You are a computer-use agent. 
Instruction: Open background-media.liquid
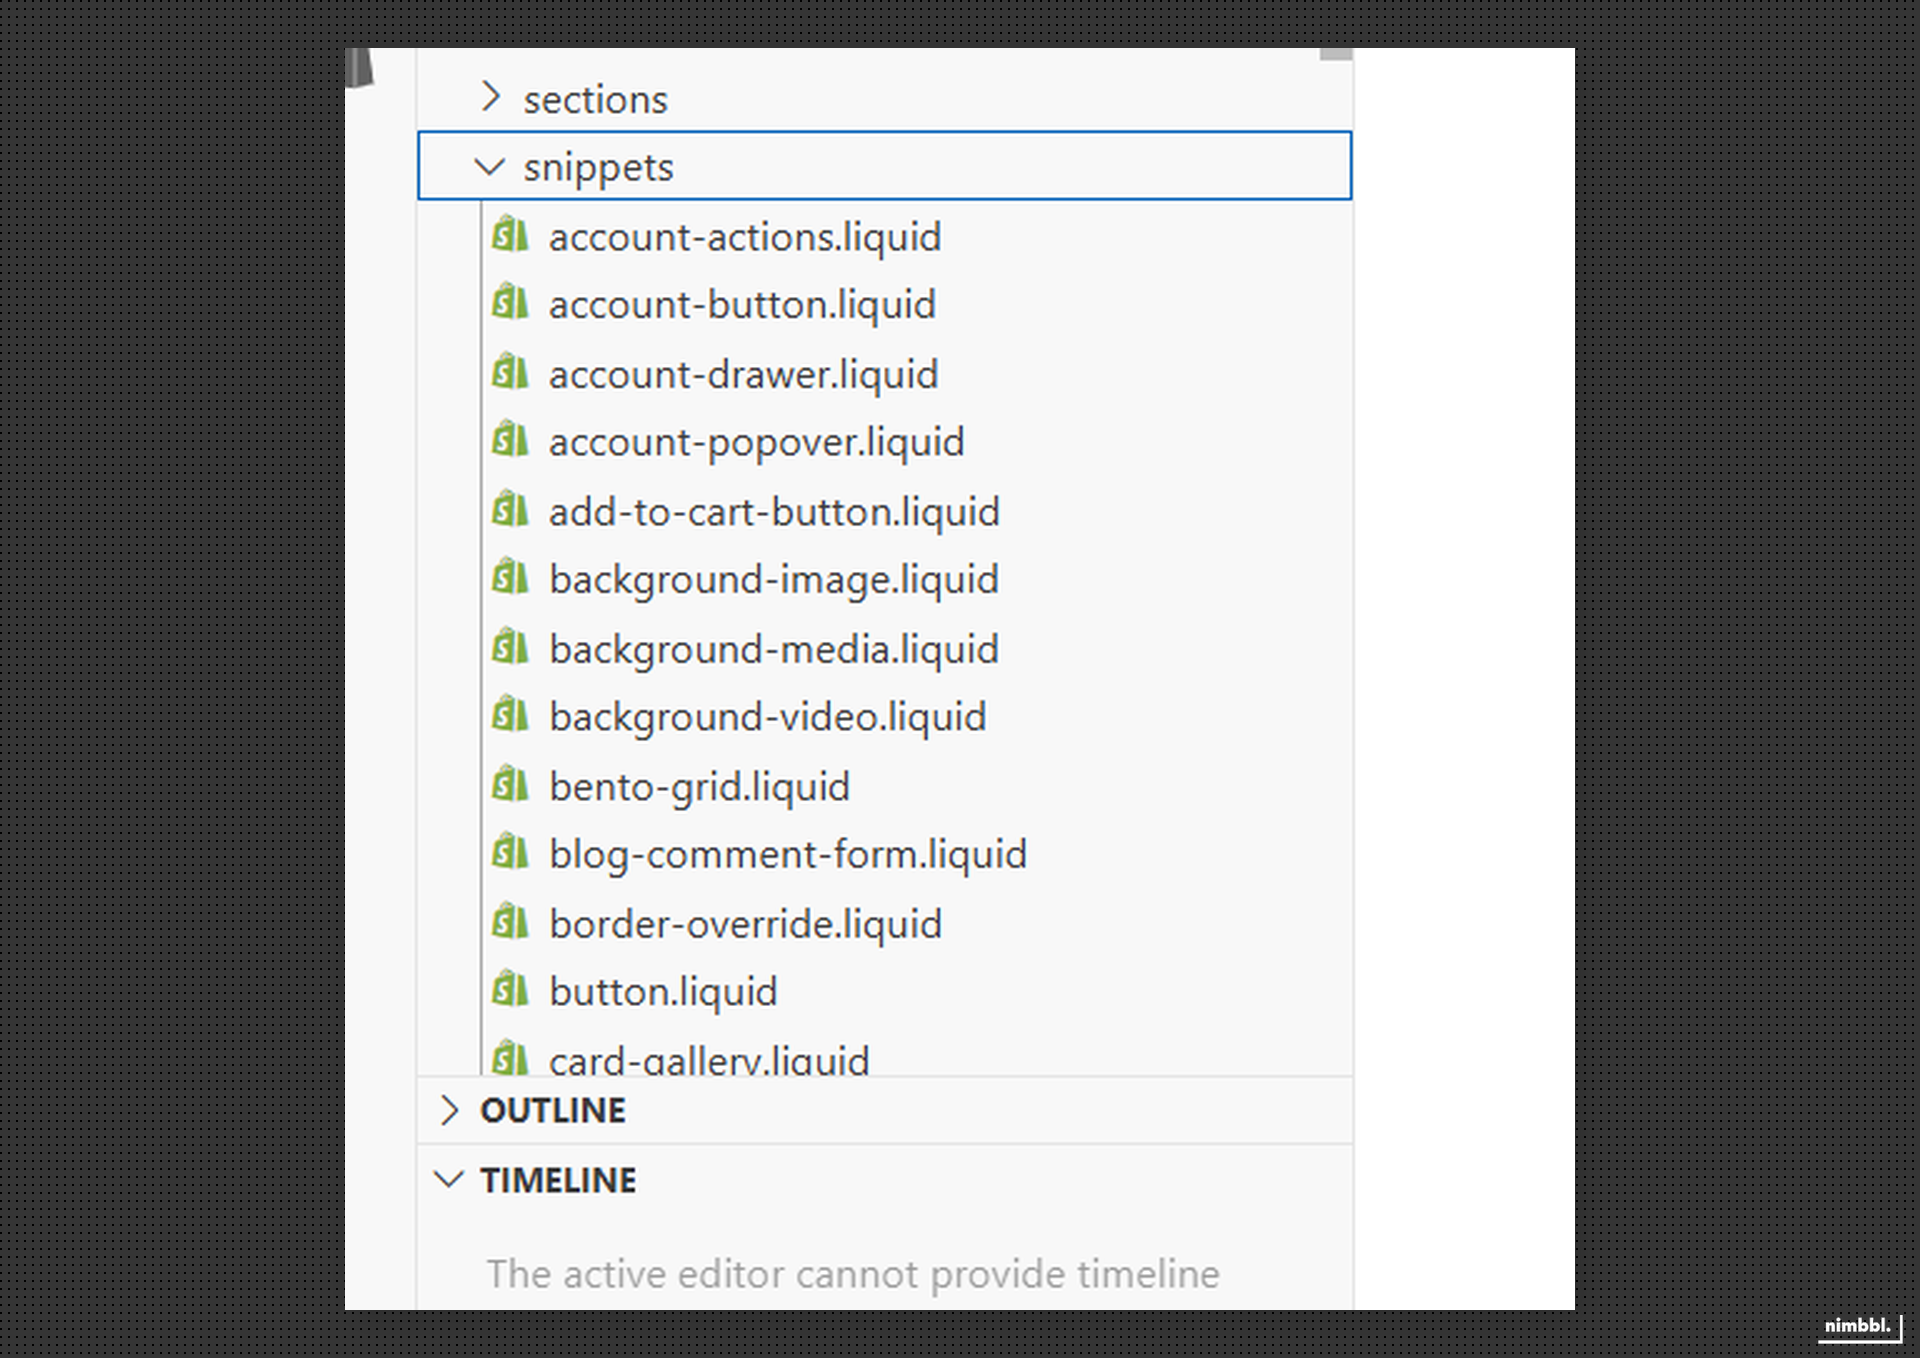point(773,648)
